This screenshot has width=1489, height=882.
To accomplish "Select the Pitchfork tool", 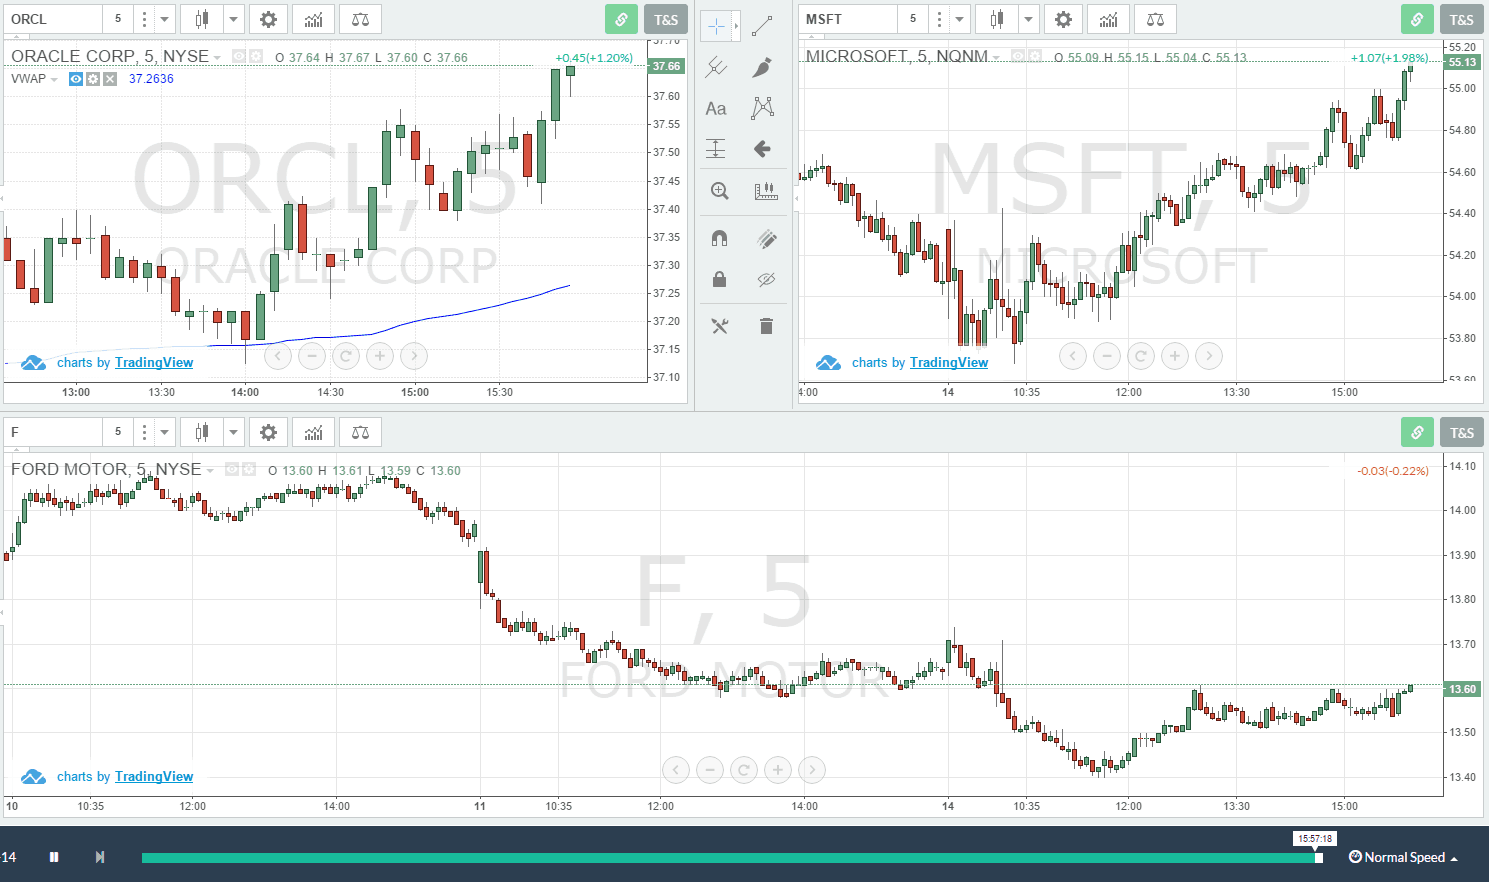I will 716,66.
